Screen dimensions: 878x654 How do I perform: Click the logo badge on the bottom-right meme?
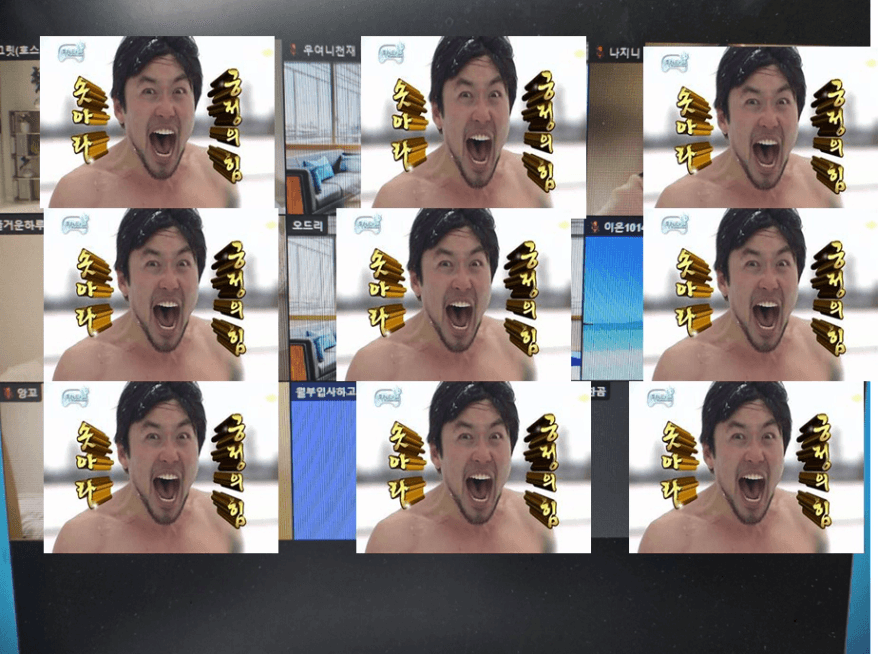[661, 397]
